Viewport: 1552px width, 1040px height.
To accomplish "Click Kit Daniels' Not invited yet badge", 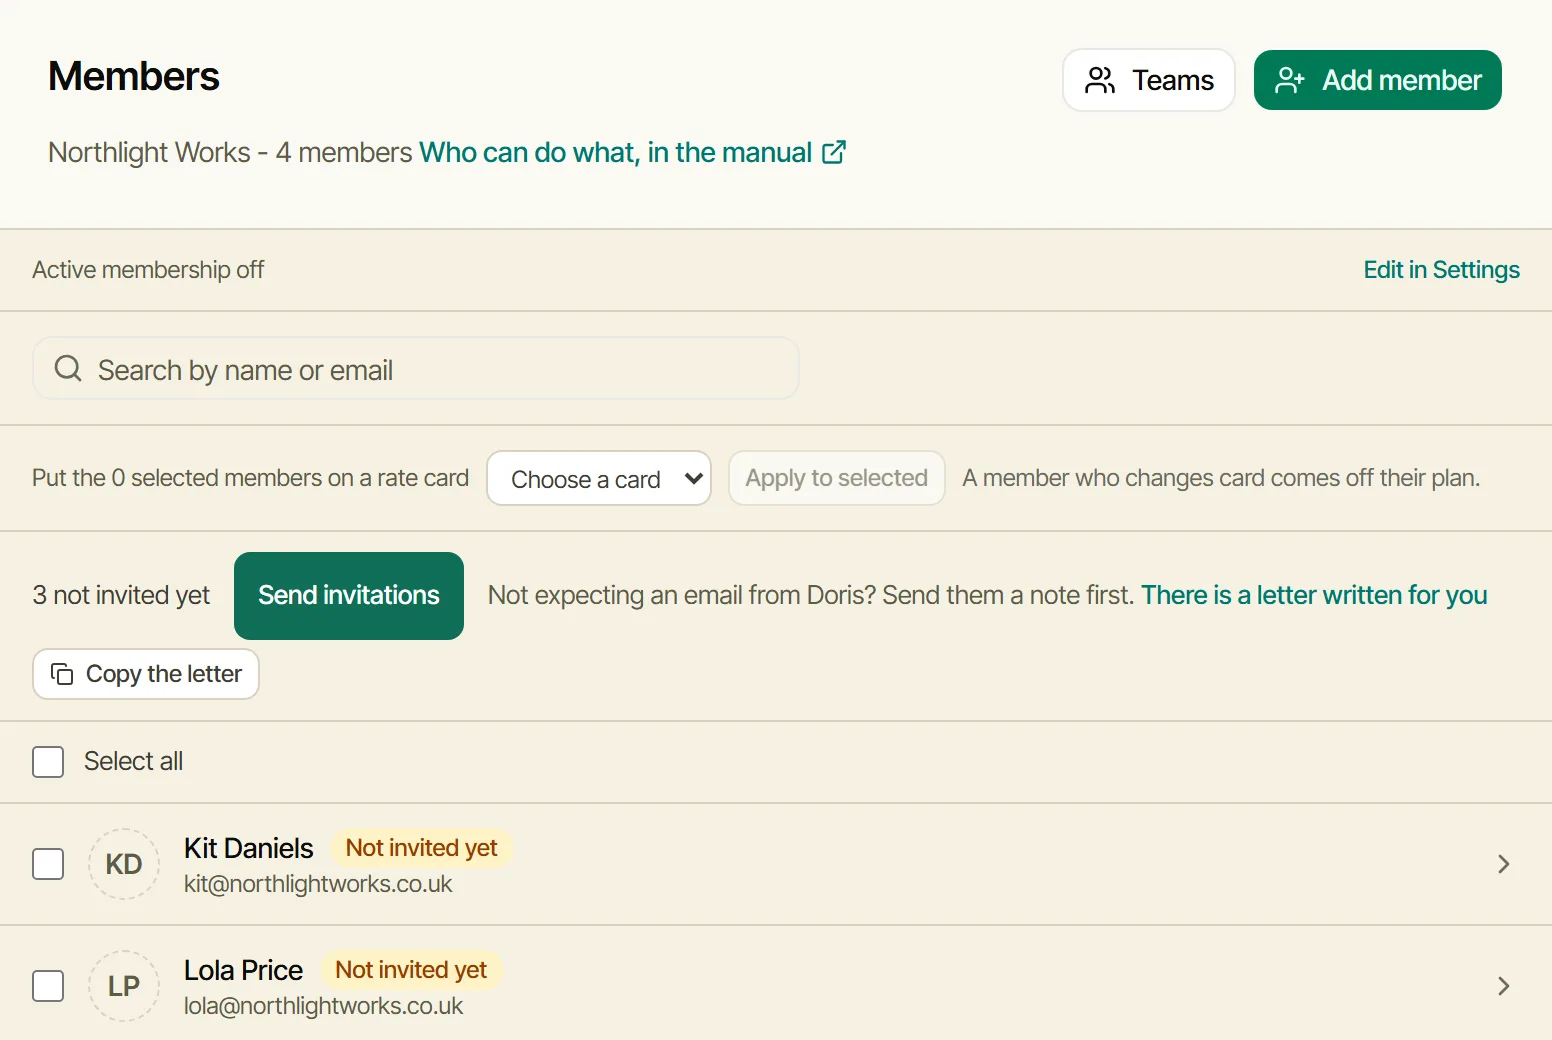I will coord(421,848).
